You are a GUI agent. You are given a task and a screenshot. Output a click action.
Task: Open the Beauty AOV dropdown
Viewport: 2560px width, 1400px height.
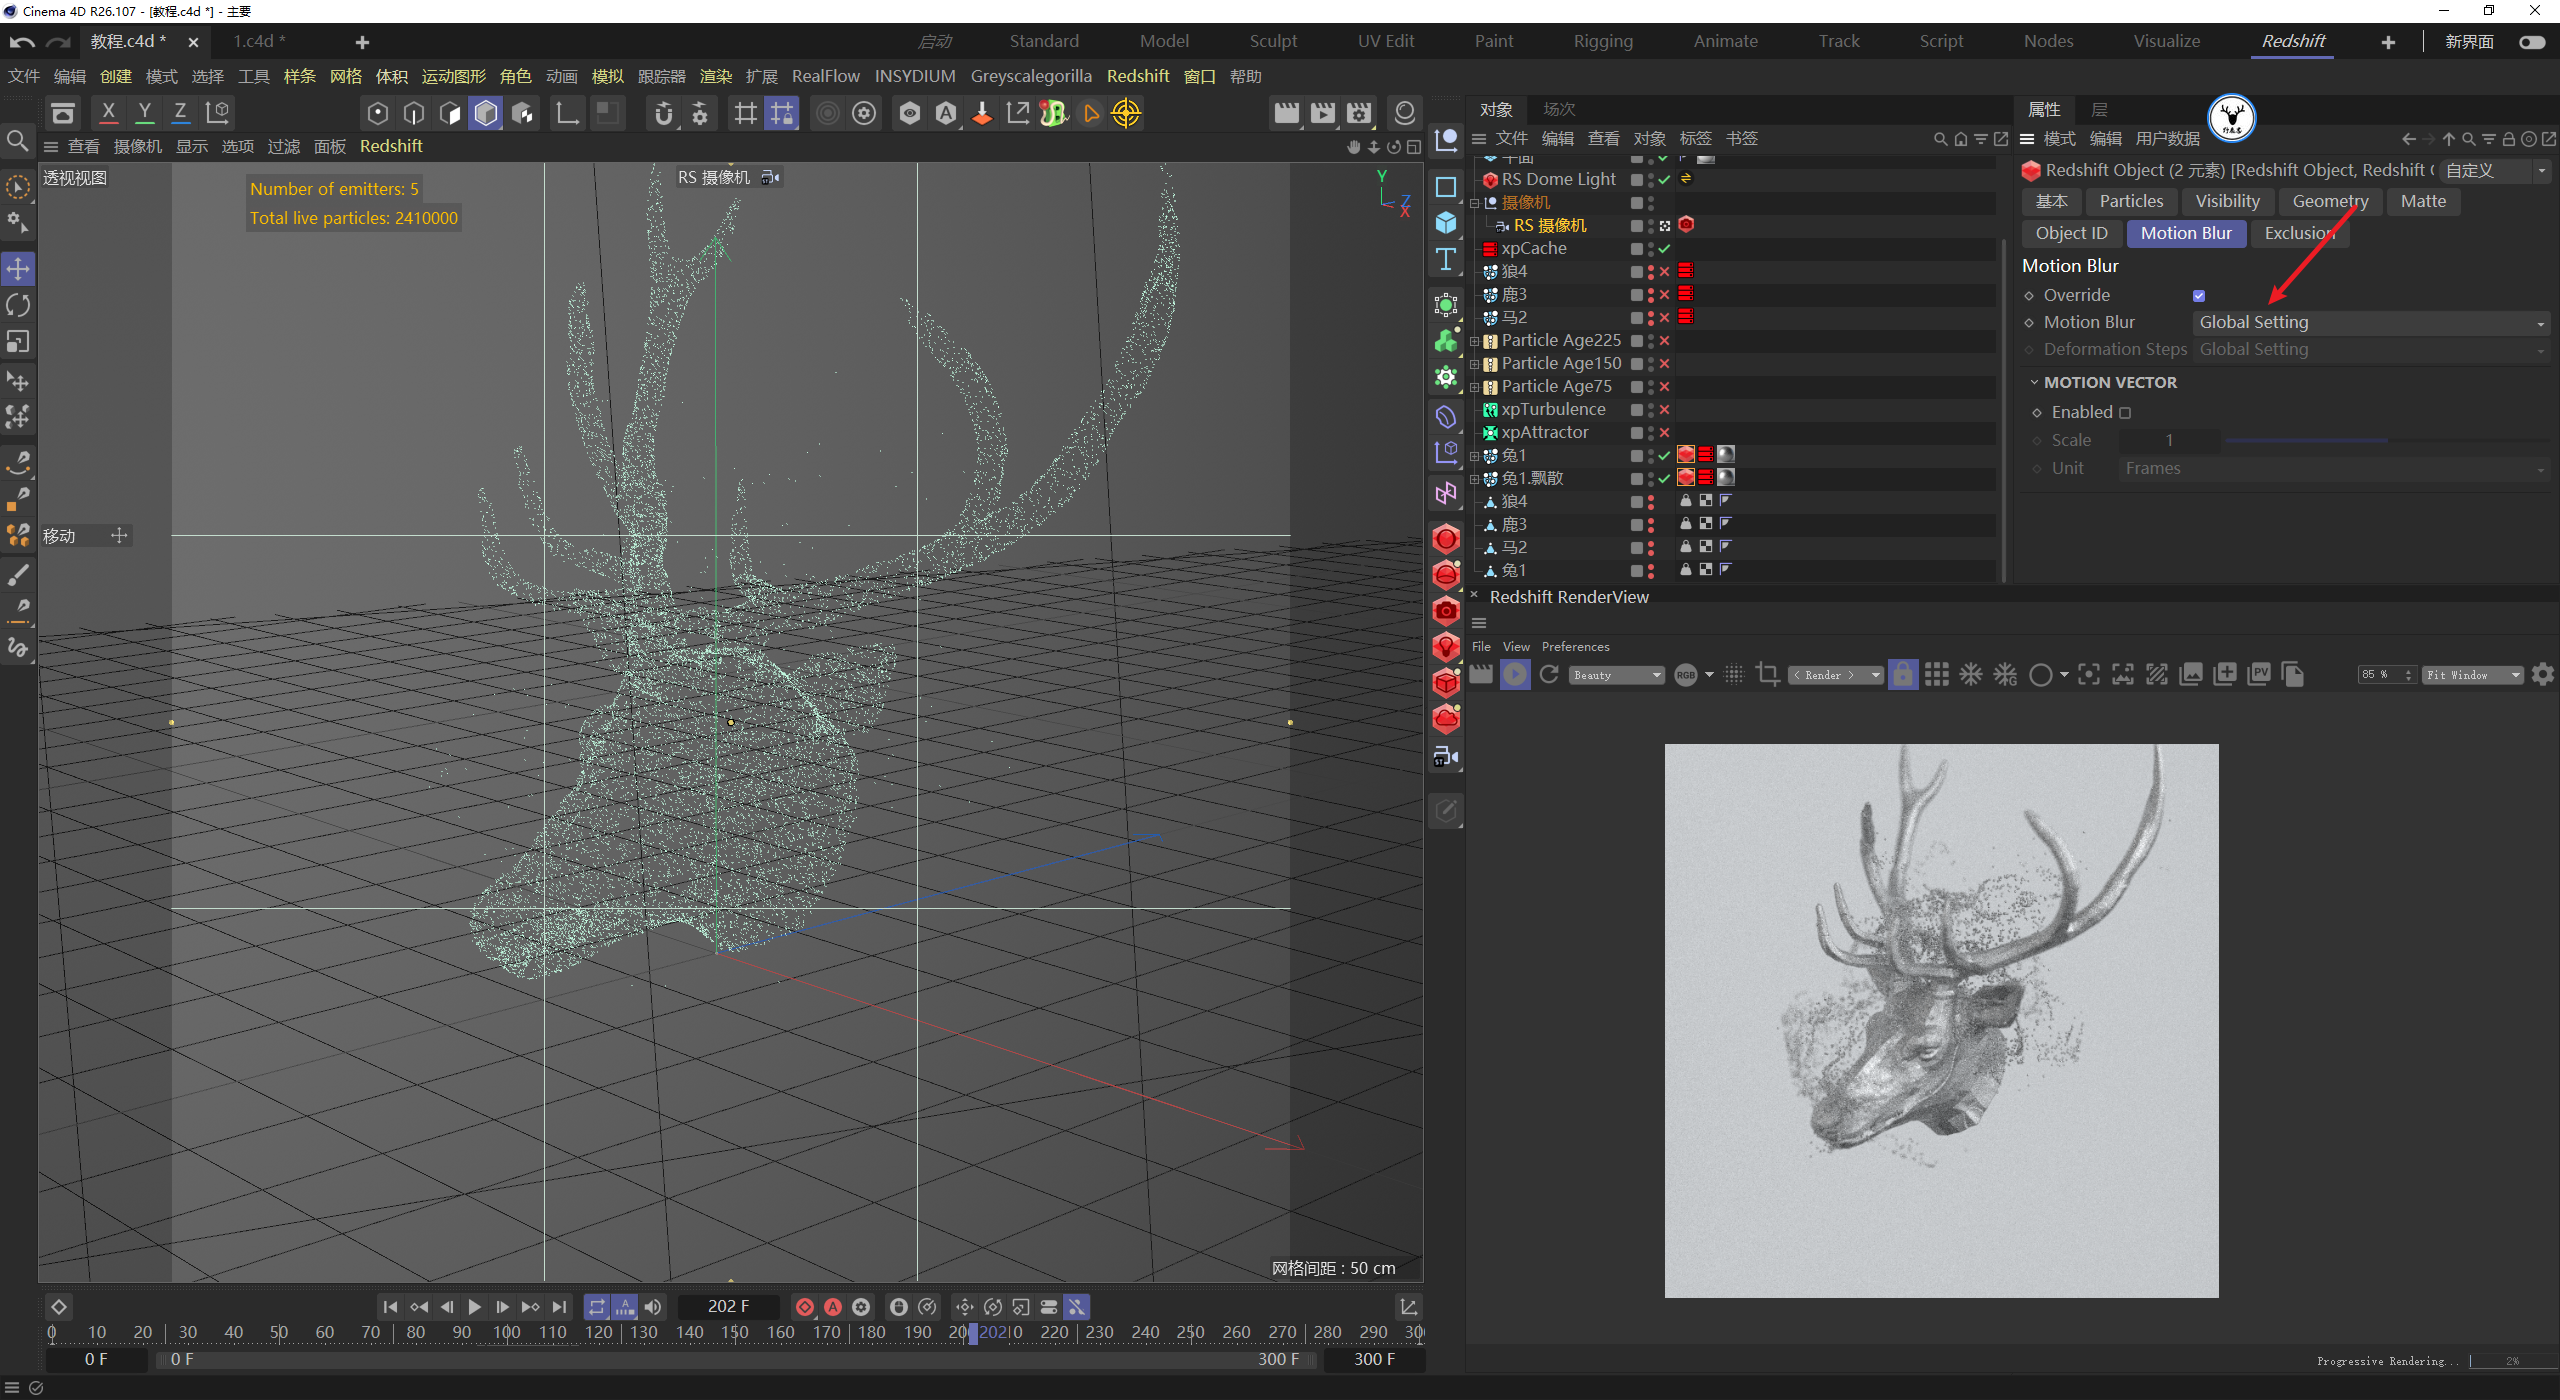click(x=1616, y=675)
